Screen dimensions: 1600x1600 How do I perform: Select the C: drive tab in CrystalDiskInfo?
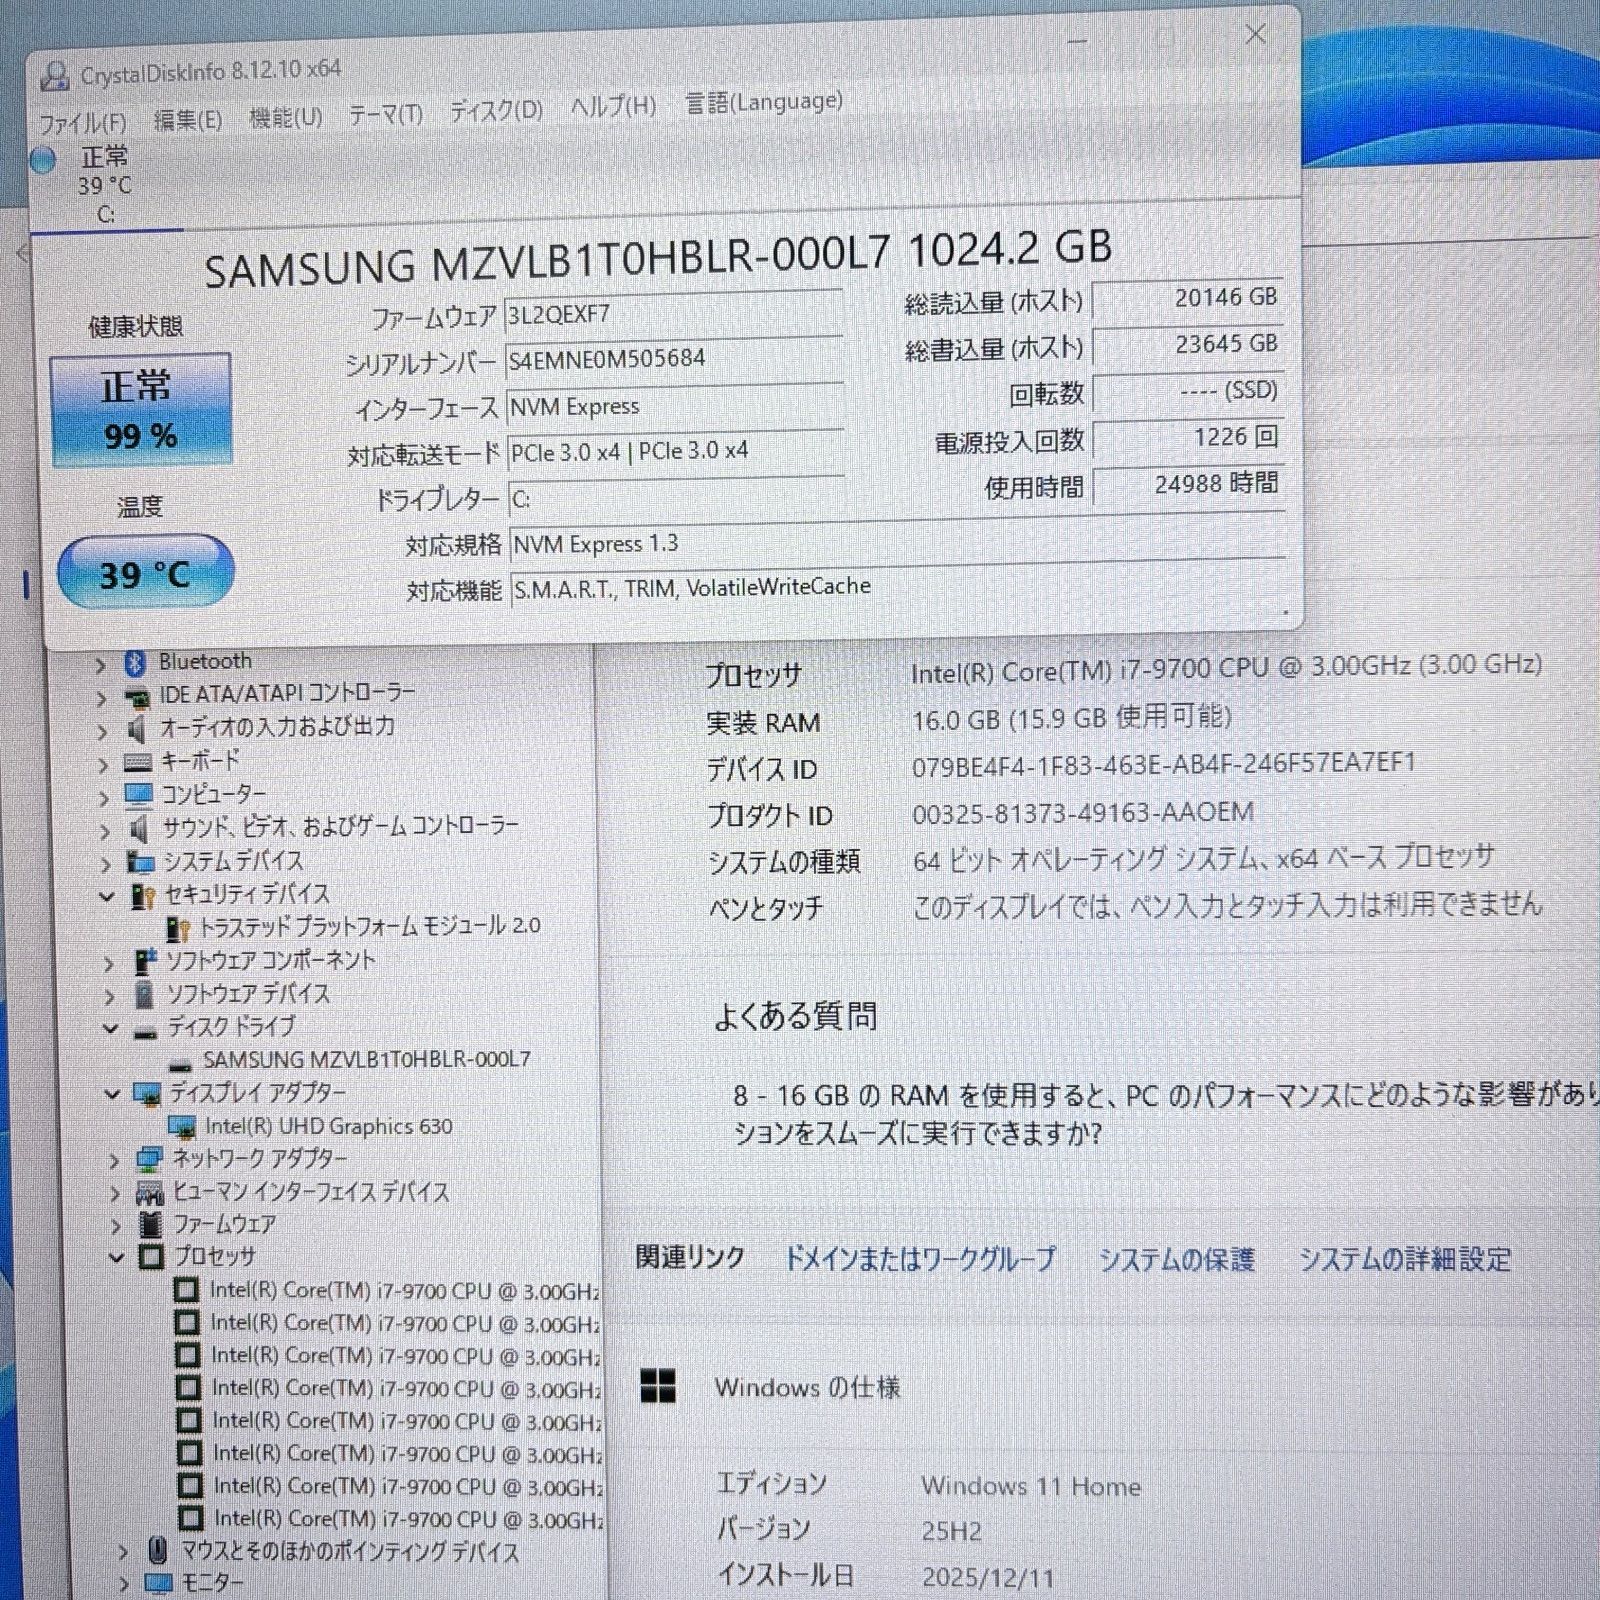click(x=108, y=185)
